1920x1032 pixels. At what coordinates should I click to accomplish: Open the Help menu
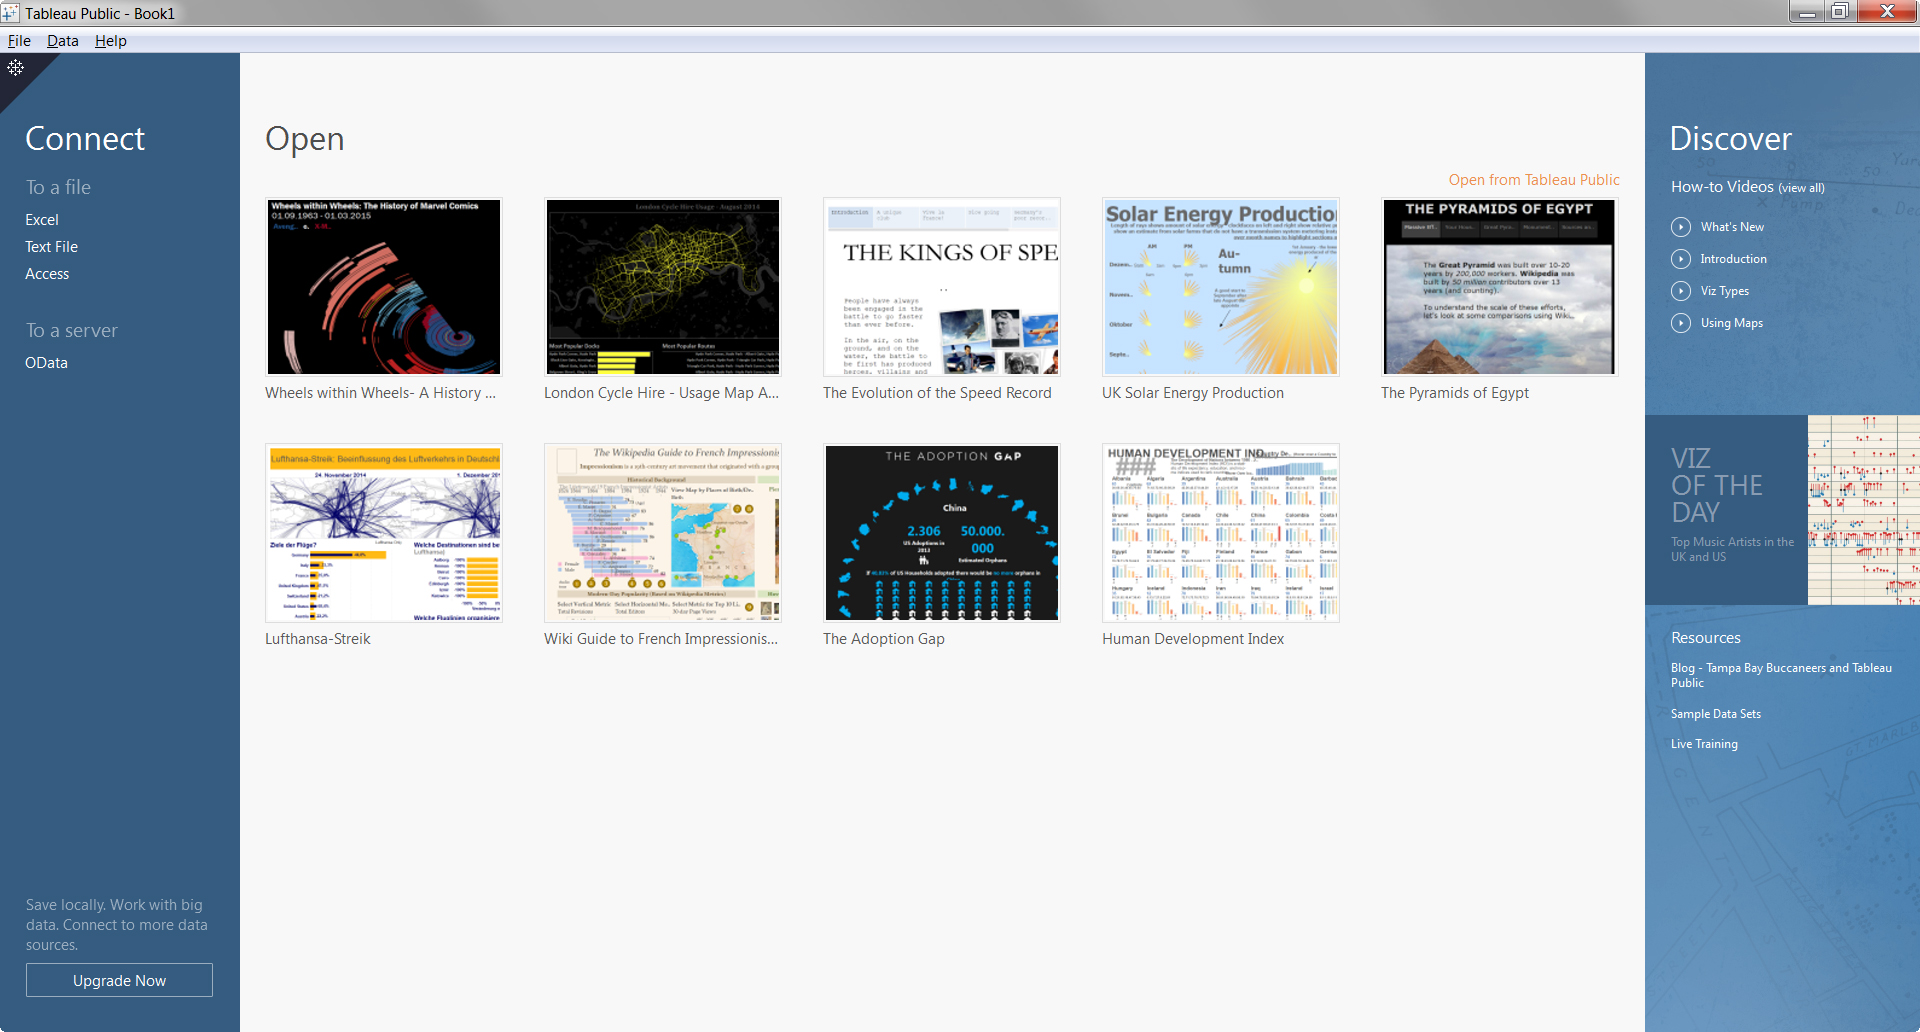click(110, 41)
